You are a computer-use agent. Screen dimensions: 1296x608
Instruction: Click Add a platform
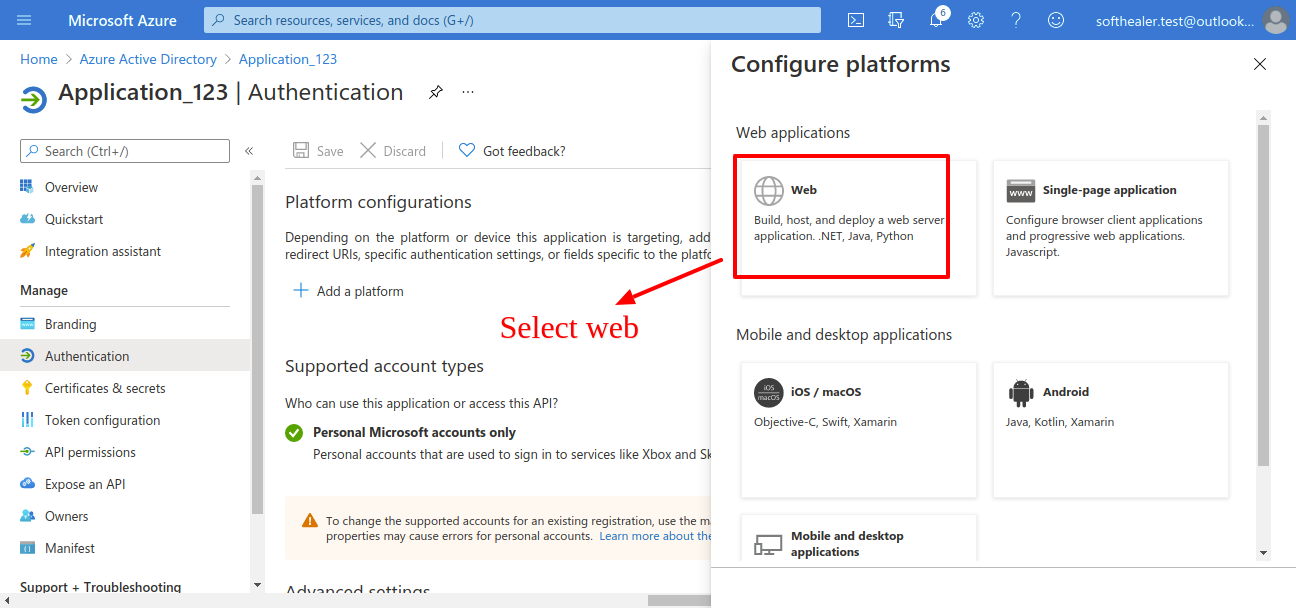(348, 291)
